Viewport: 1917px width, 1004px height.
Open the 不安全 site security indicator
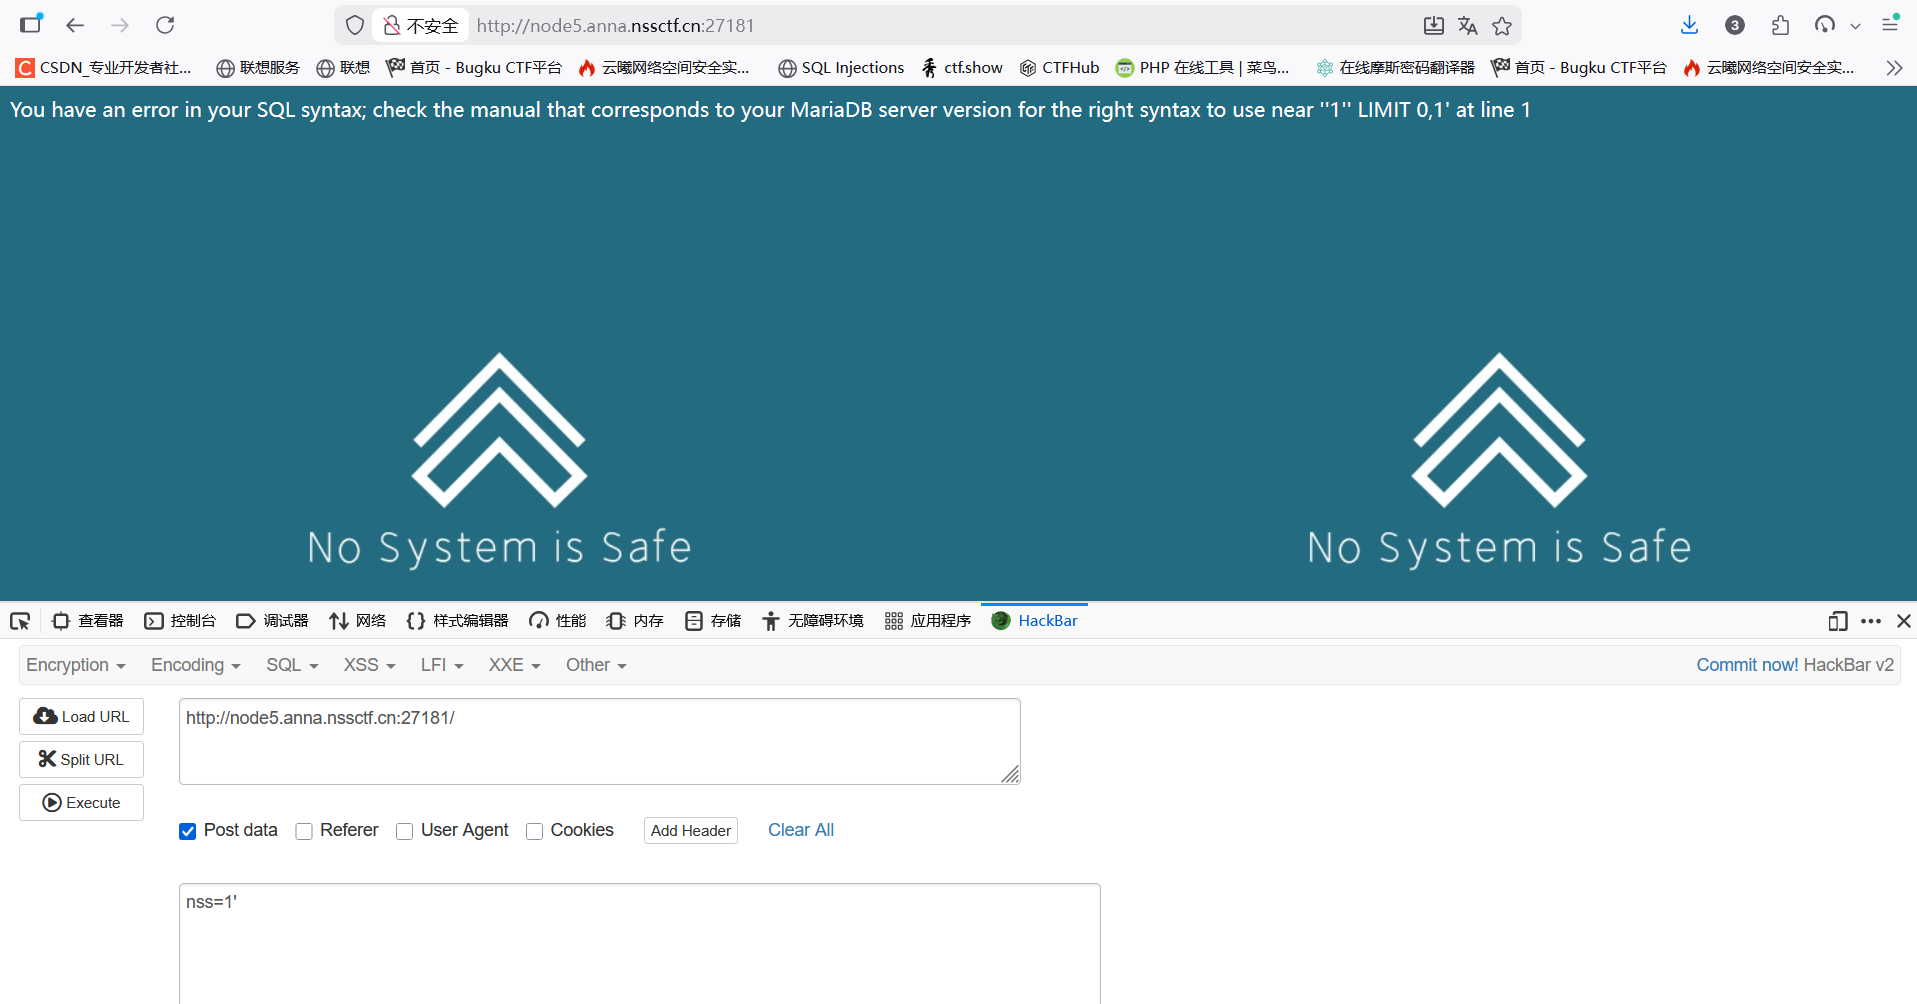point(421,26)
